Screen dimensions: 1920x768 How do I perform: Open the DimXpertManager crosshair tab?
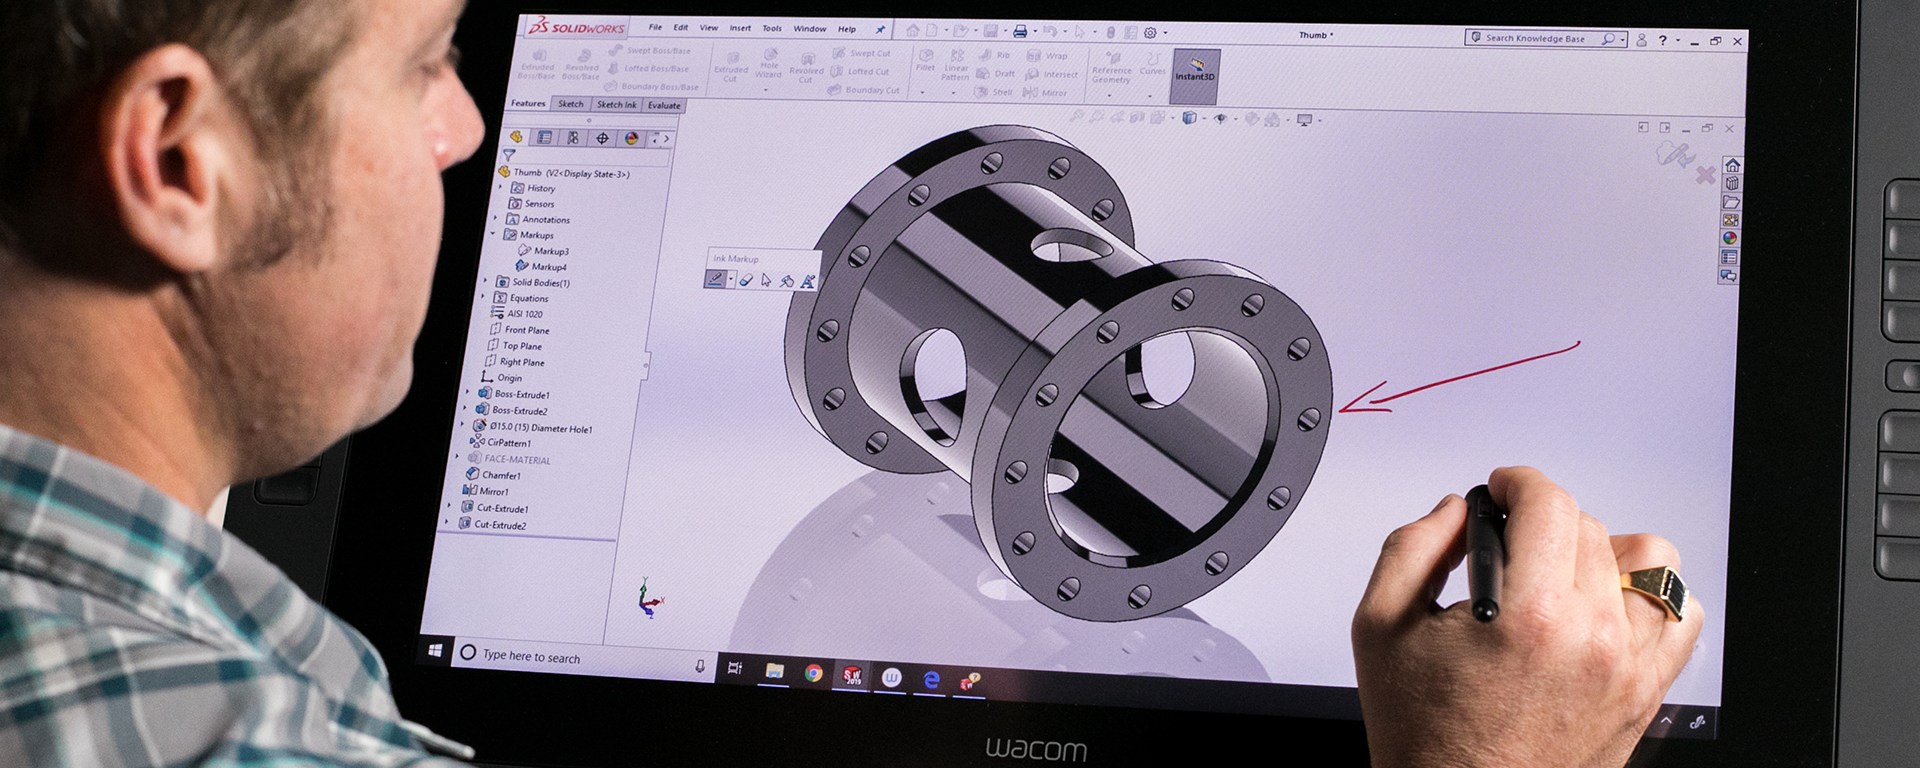pyautogui.click(x=602, y=138)
